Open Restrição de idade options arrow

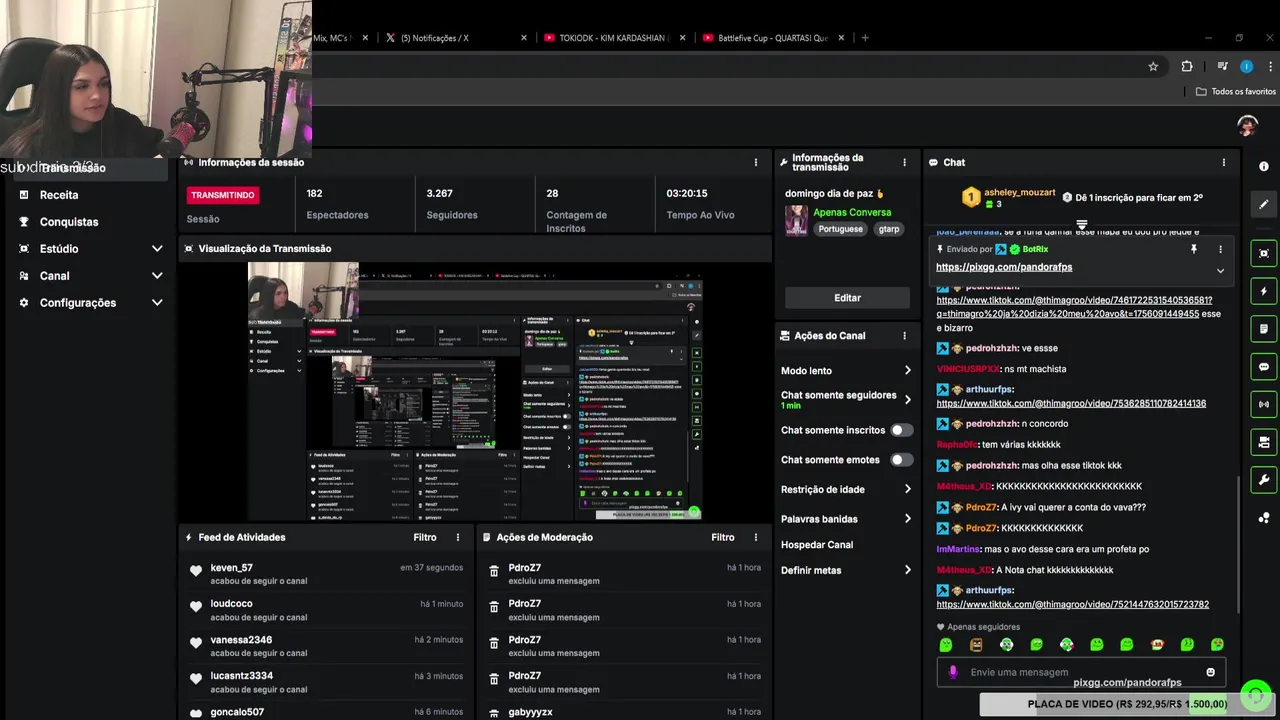tap(907, 489)
